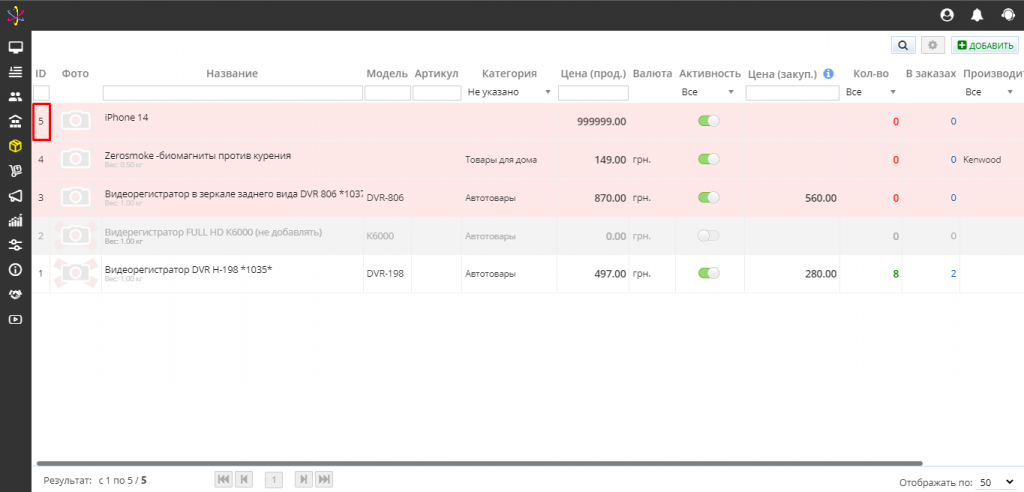Screen dimensions: 1024x492
Task: Click price 999999.00 cell
Action: tap(601, 122)
